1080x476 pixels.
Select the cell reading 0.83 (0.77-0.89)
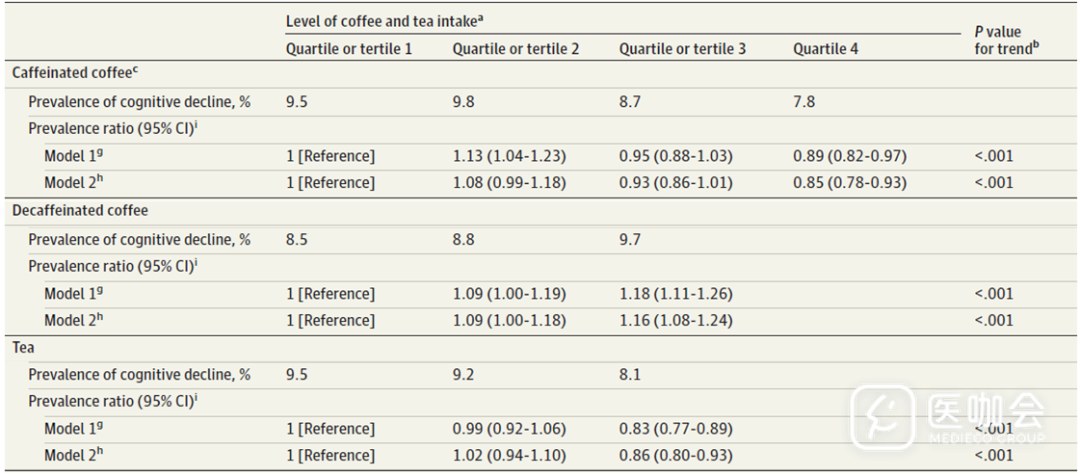pos(676,429)
